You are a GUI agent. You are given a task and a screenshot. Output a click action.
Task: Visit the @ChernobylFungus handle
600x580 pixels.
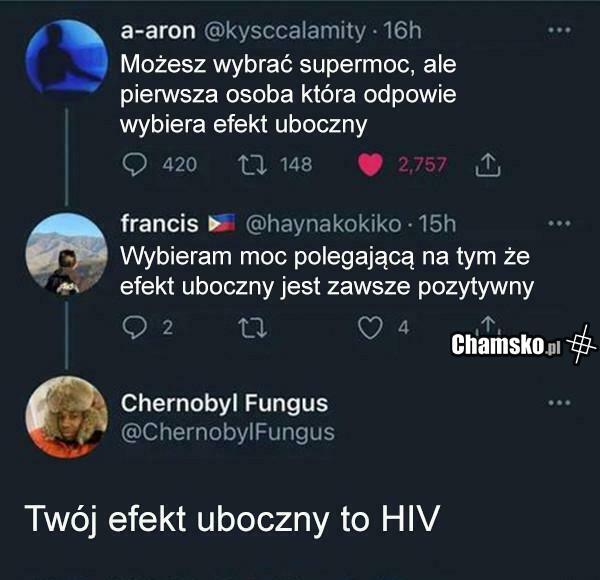(228, 433)
